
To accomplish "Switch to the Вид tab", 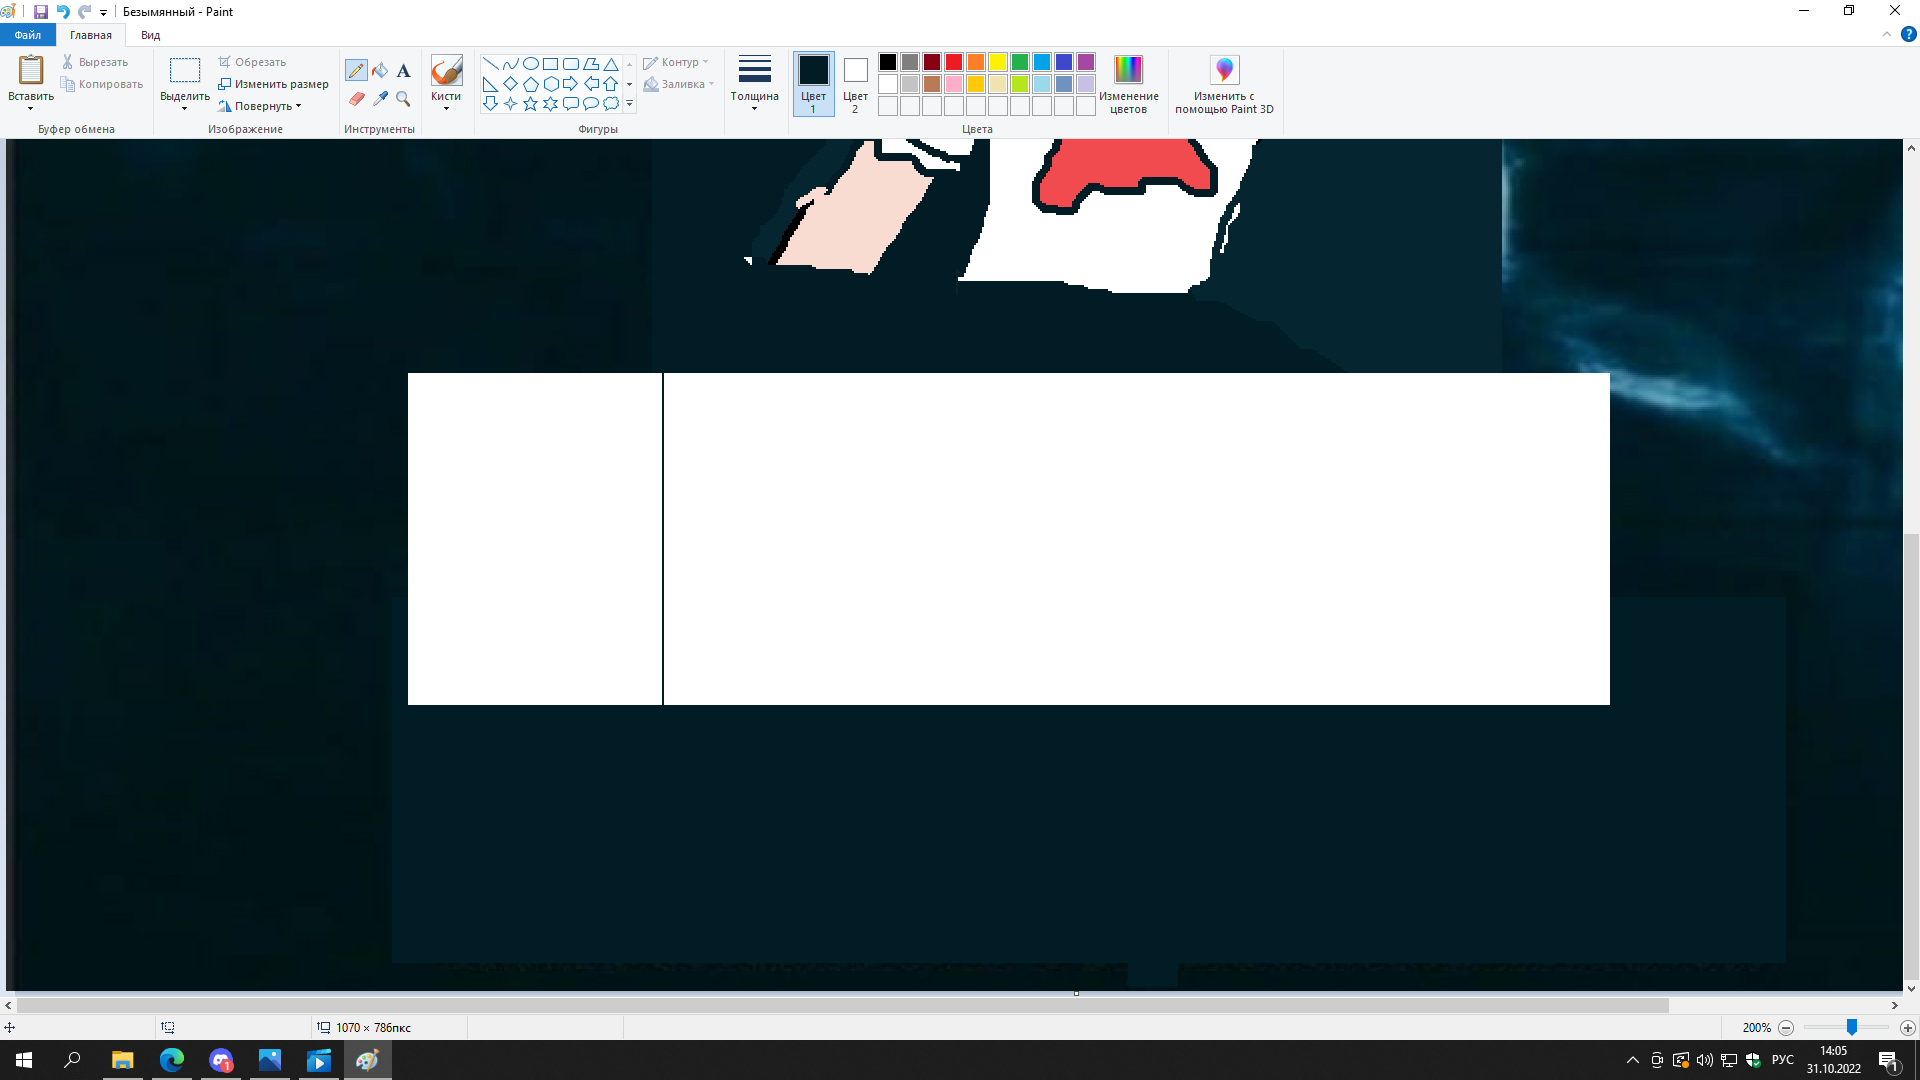I will pos(150,35).
